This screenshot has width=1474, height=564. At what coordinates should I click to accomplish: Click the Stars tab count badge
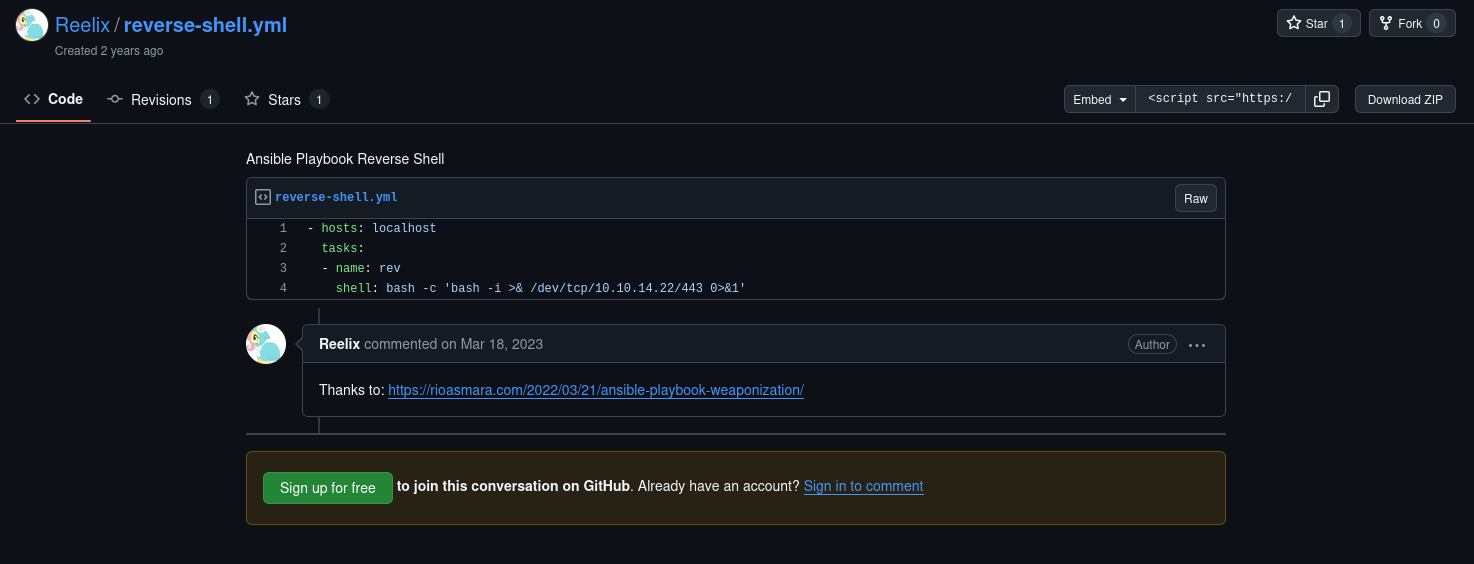coord(319,99)
